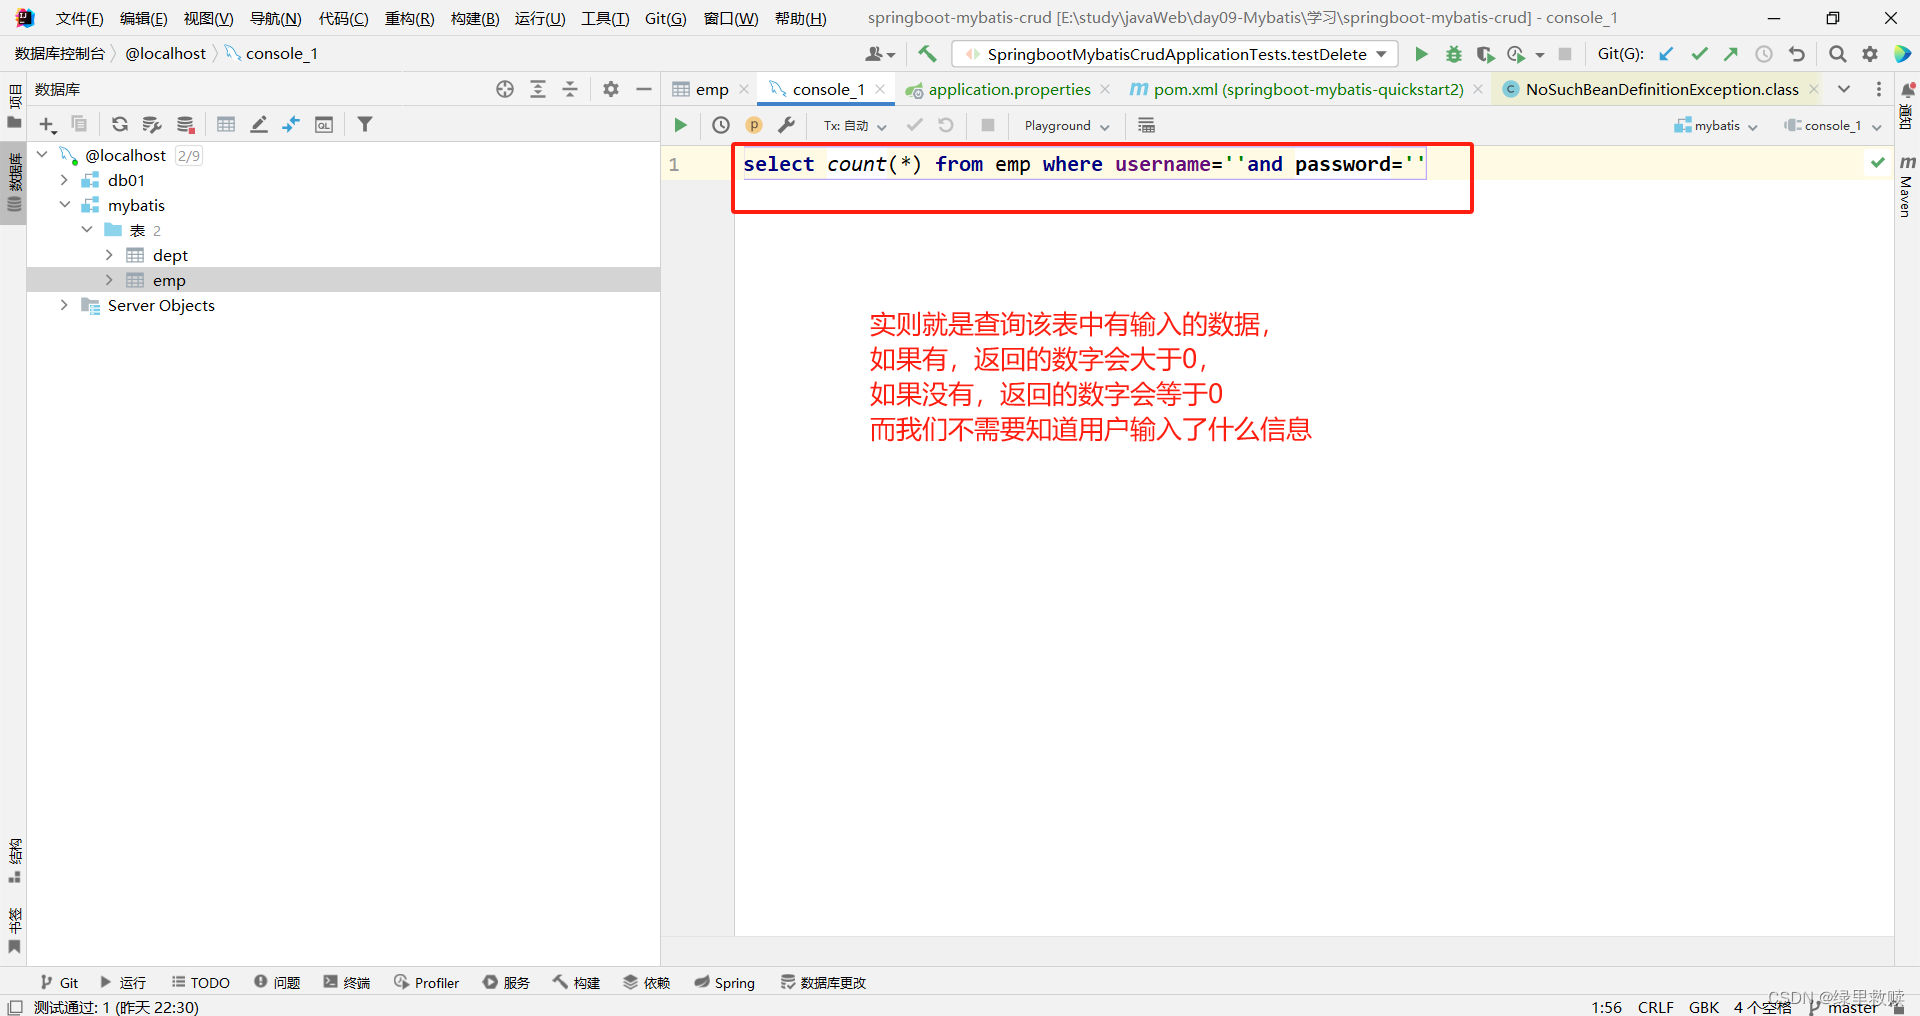
Task: Open the duplicate selection icon in database toolbar
Action: (x=80, y=124)
